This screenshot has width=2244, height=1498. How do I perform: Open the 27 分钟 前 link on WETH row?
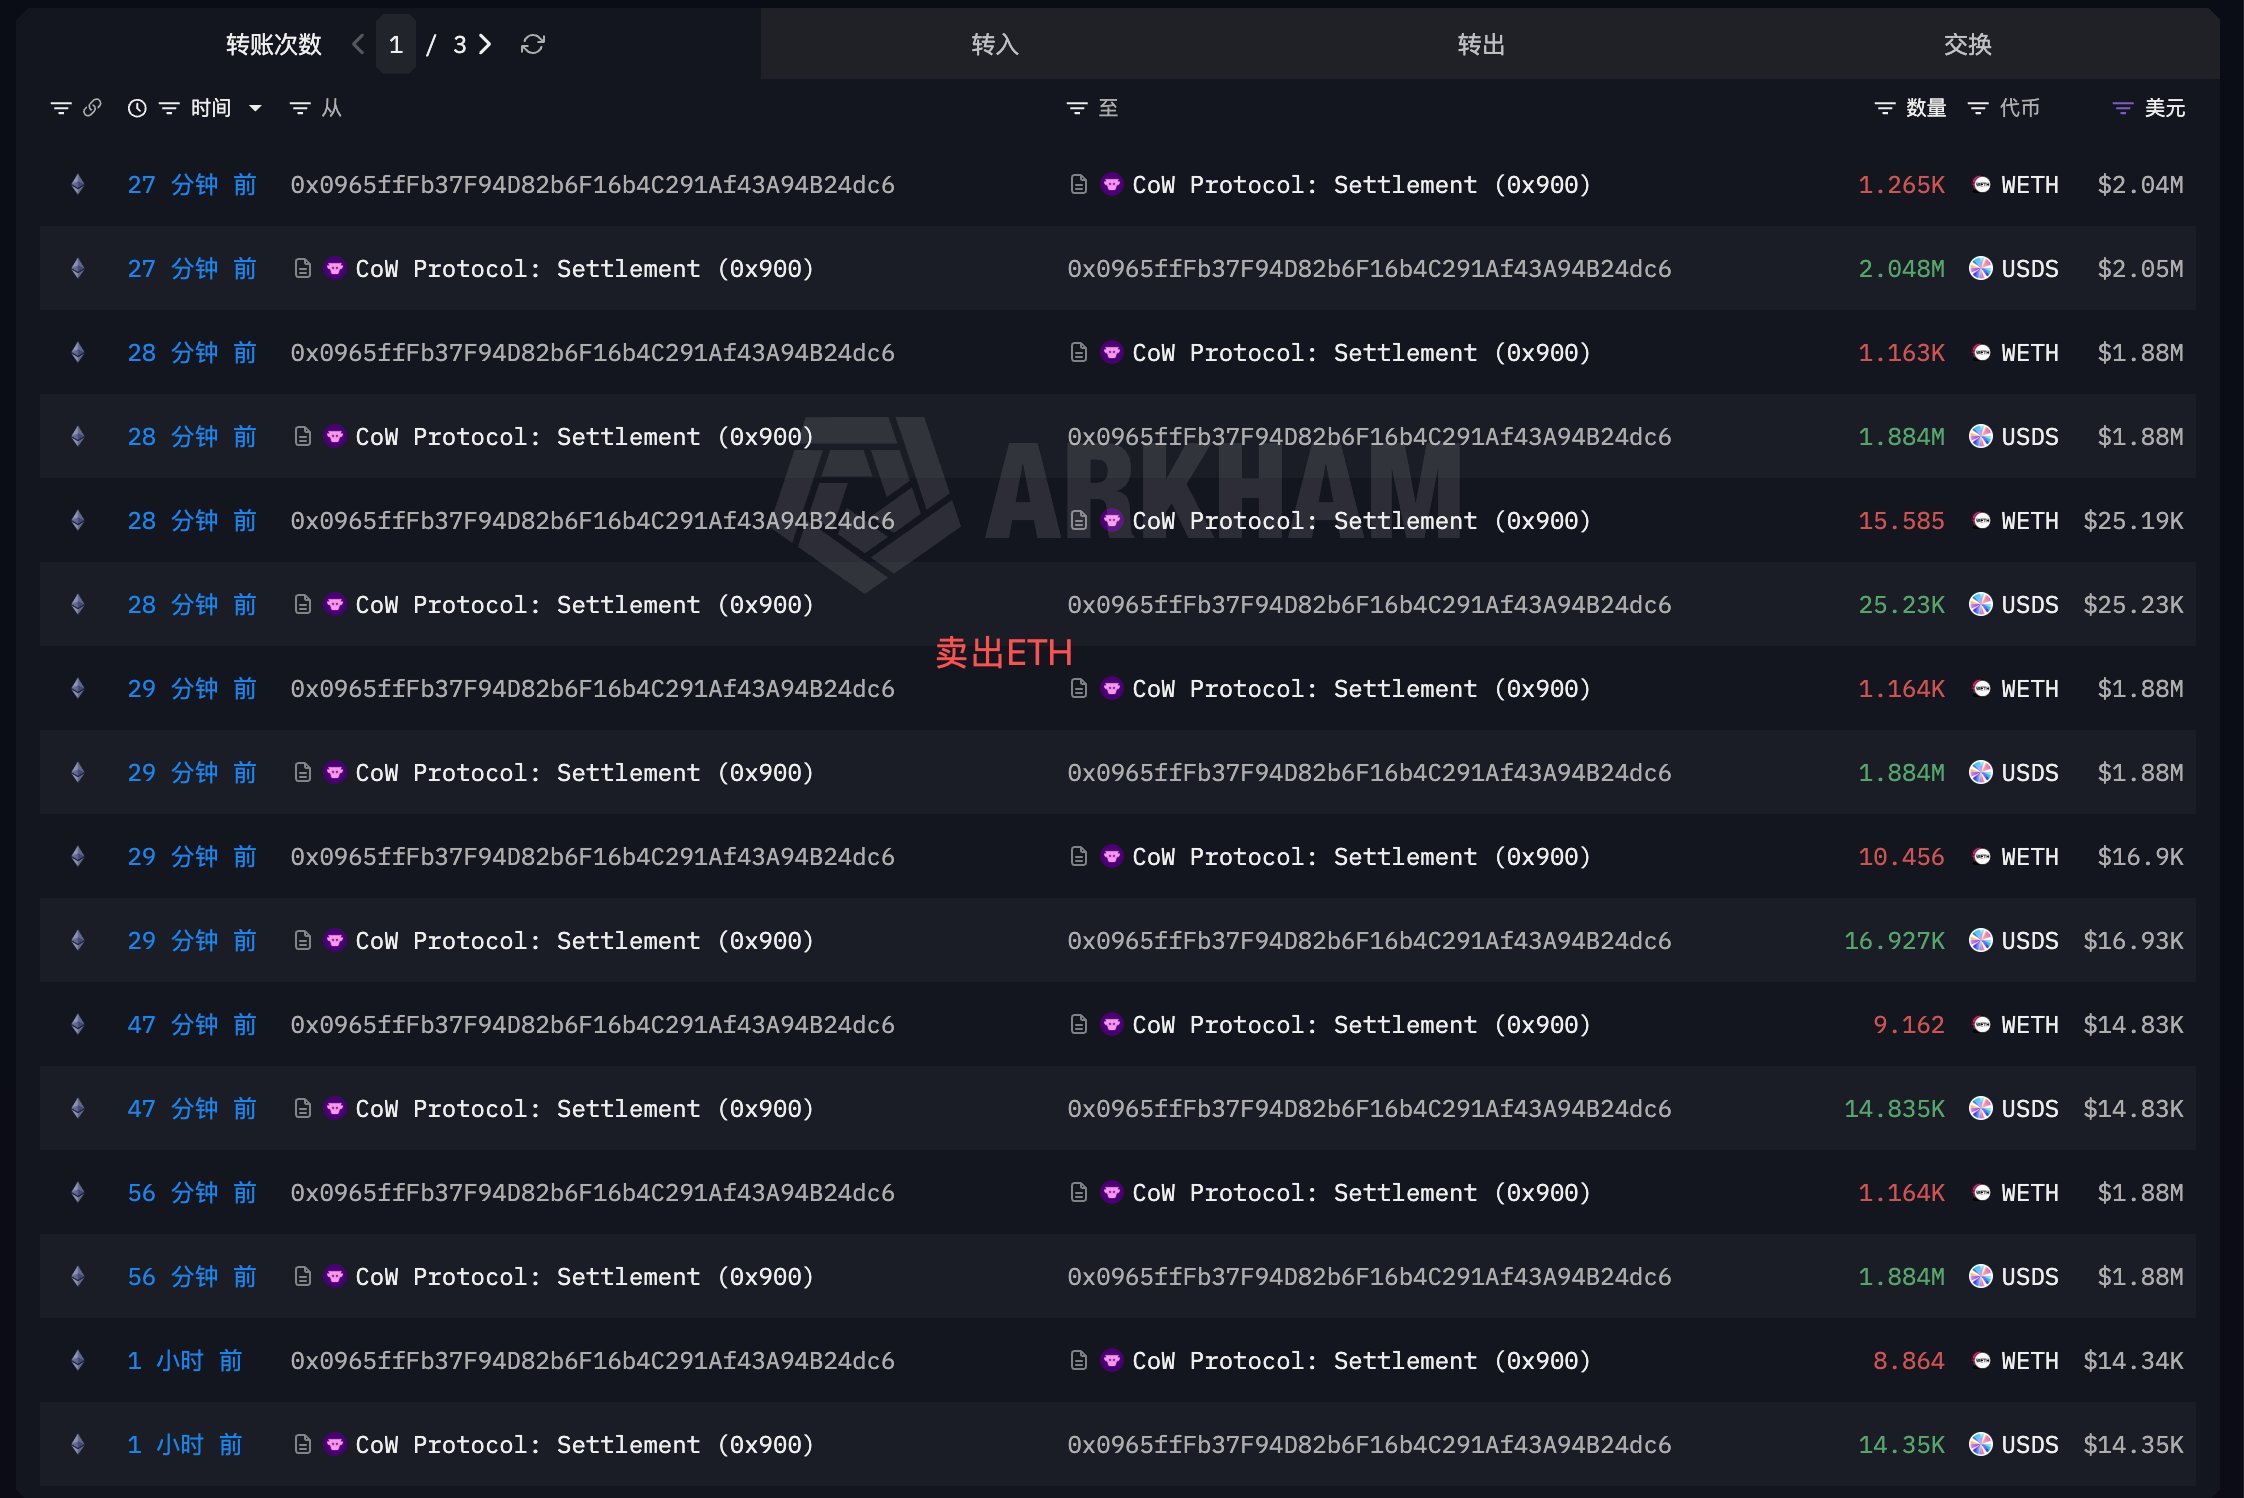point(192,184)
